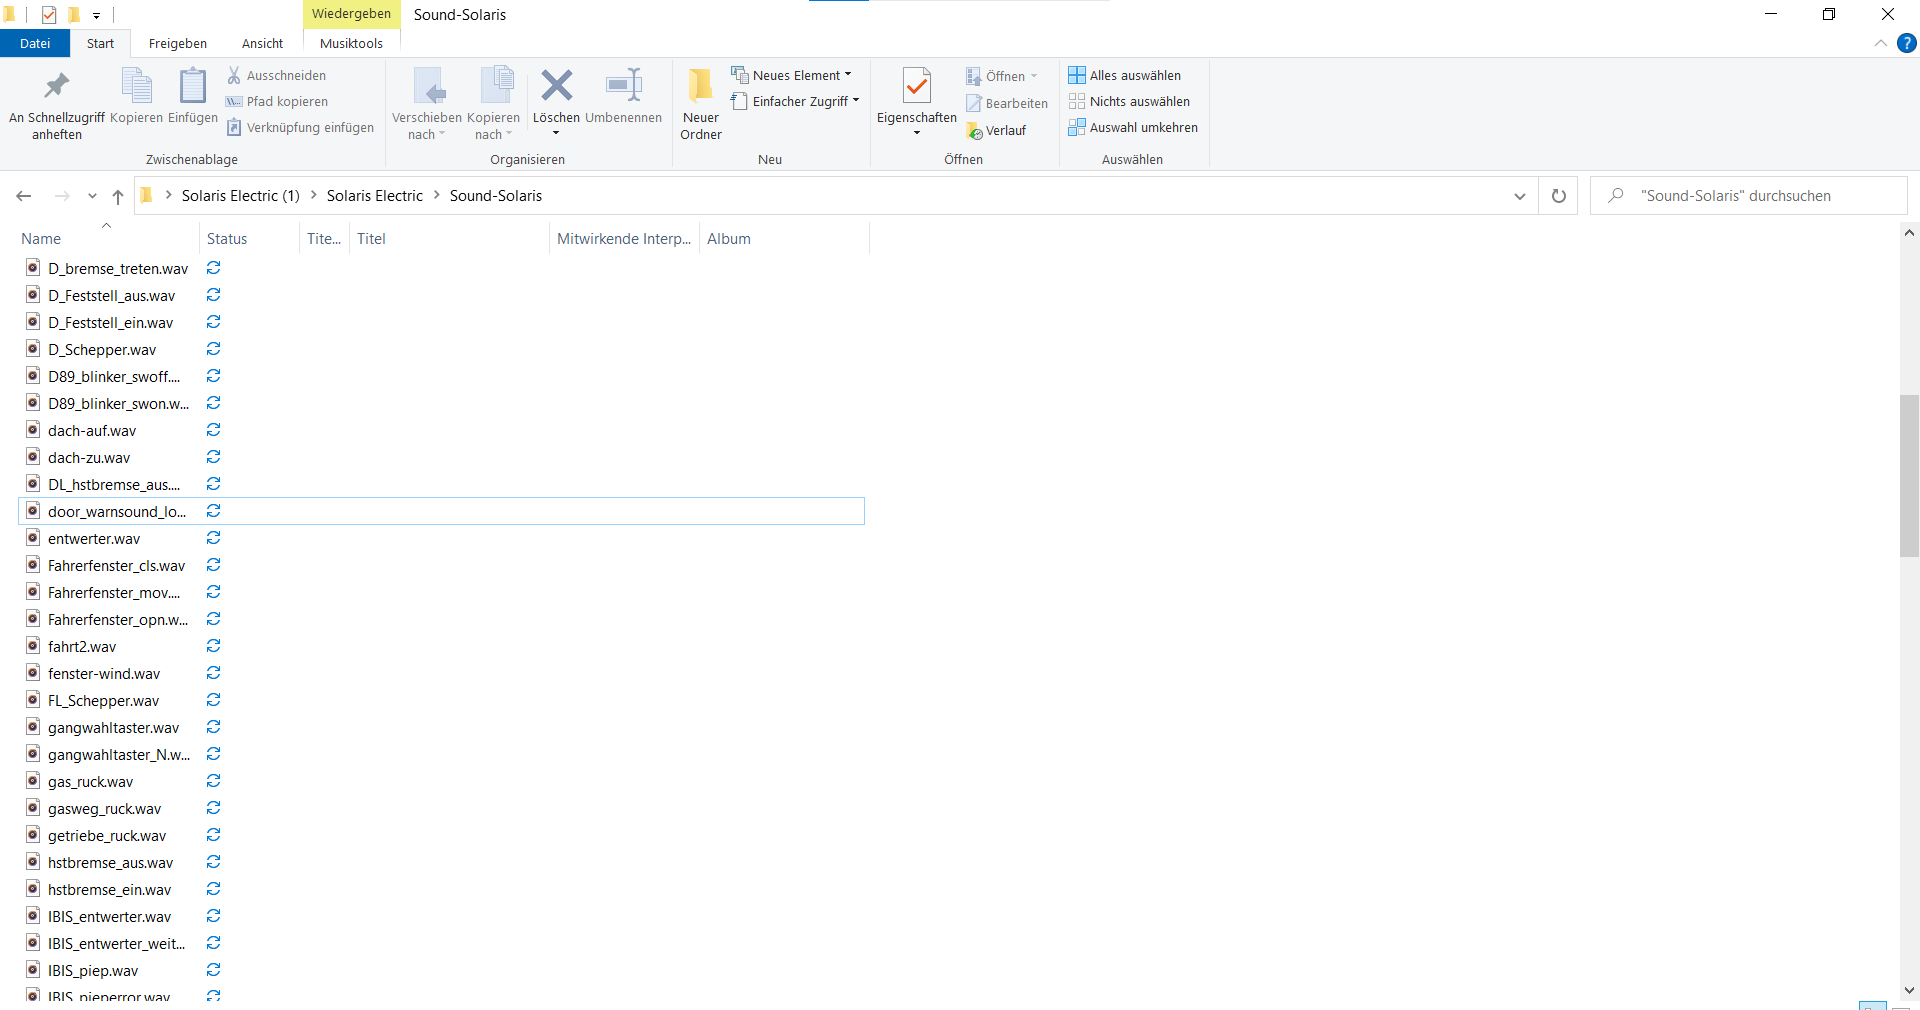Click the Einfügen paste icon
The width and height of the screenshot is (1920, 1010).
[192, 86]
